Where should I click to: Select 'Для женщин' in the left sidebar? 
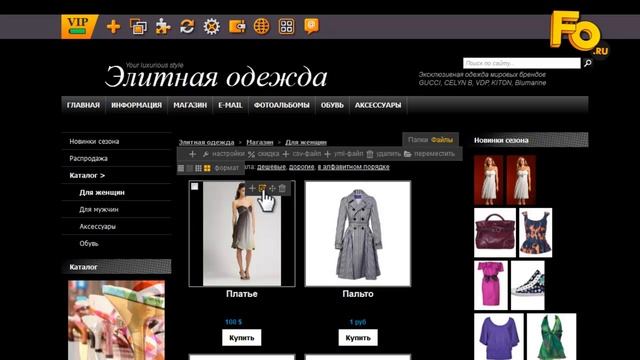[x=102, y=192]
